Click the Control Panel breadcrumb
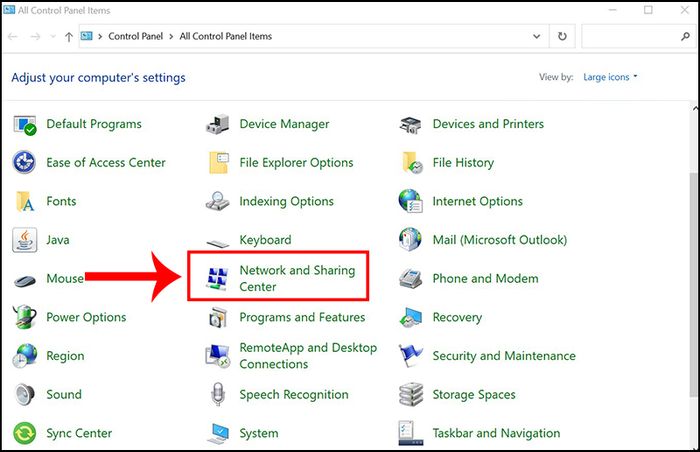The width and height of the screenshot is (700, 452). tap(136, 36)
